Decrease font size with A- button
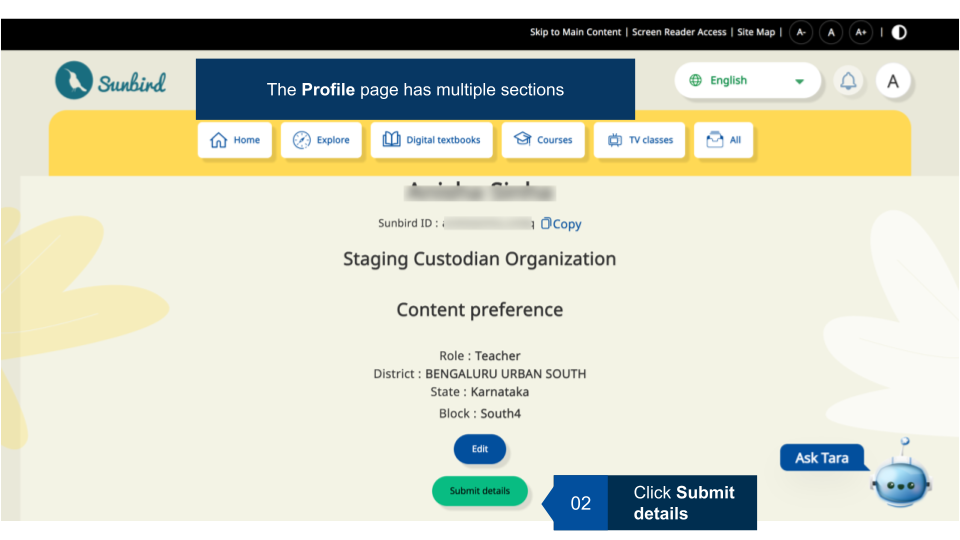The height and width of the screenshot is (540, 960). tap(801, 32)
